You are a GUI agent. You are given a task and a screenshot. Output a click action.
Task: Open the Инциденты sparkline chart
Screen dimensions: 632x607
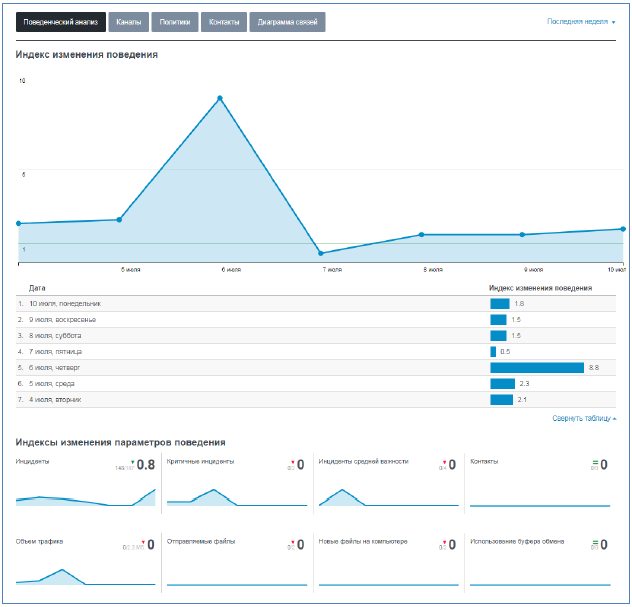85,497
